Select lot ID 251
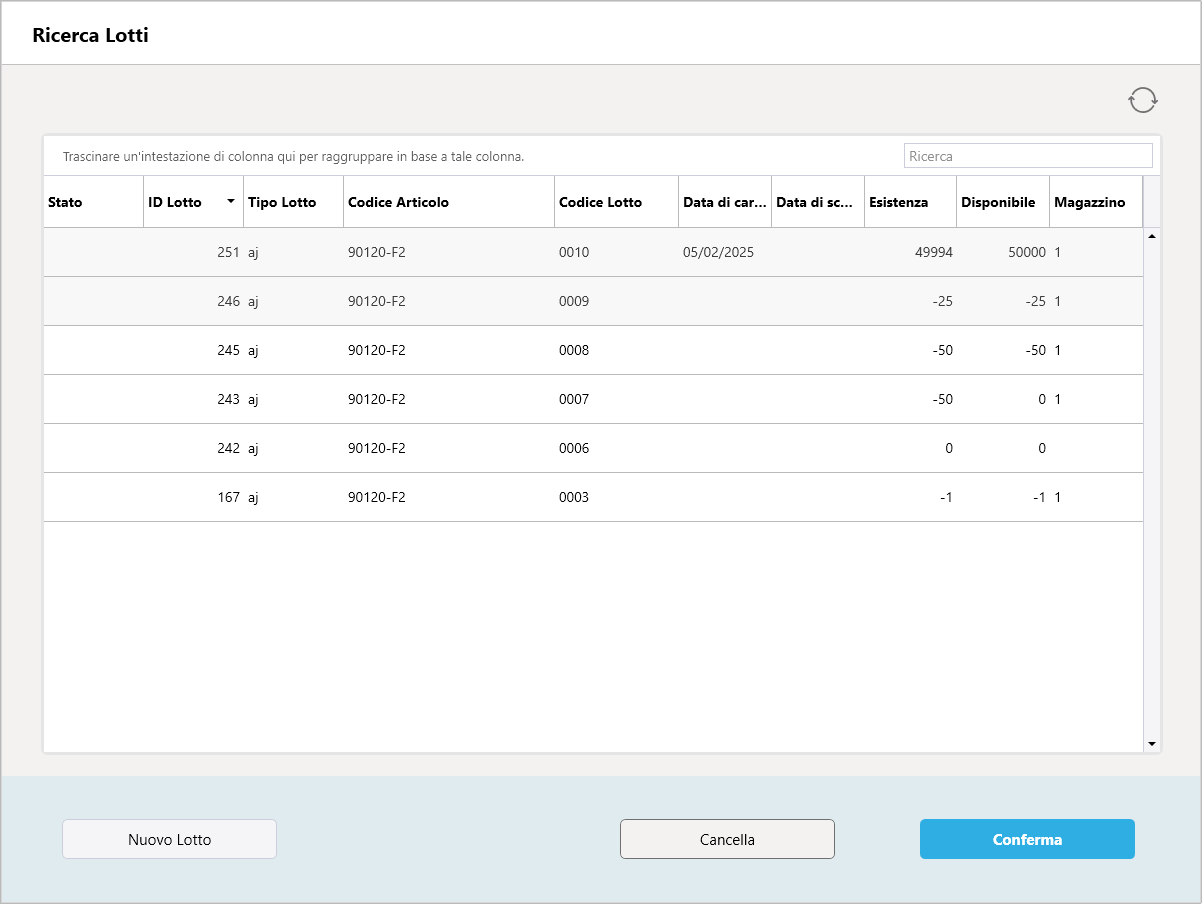Screen dimensions: 1202x904 click(x=228, y=252)
